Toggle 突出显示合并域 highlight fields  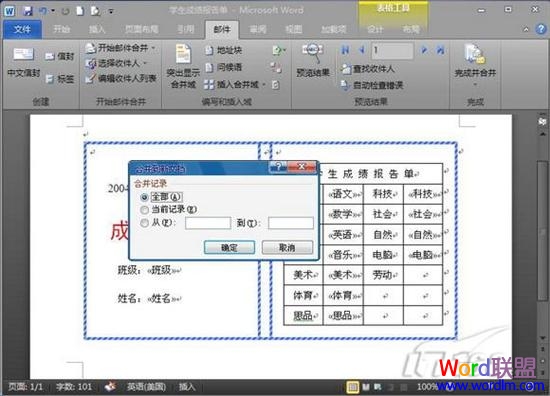[x=183, y=66]
